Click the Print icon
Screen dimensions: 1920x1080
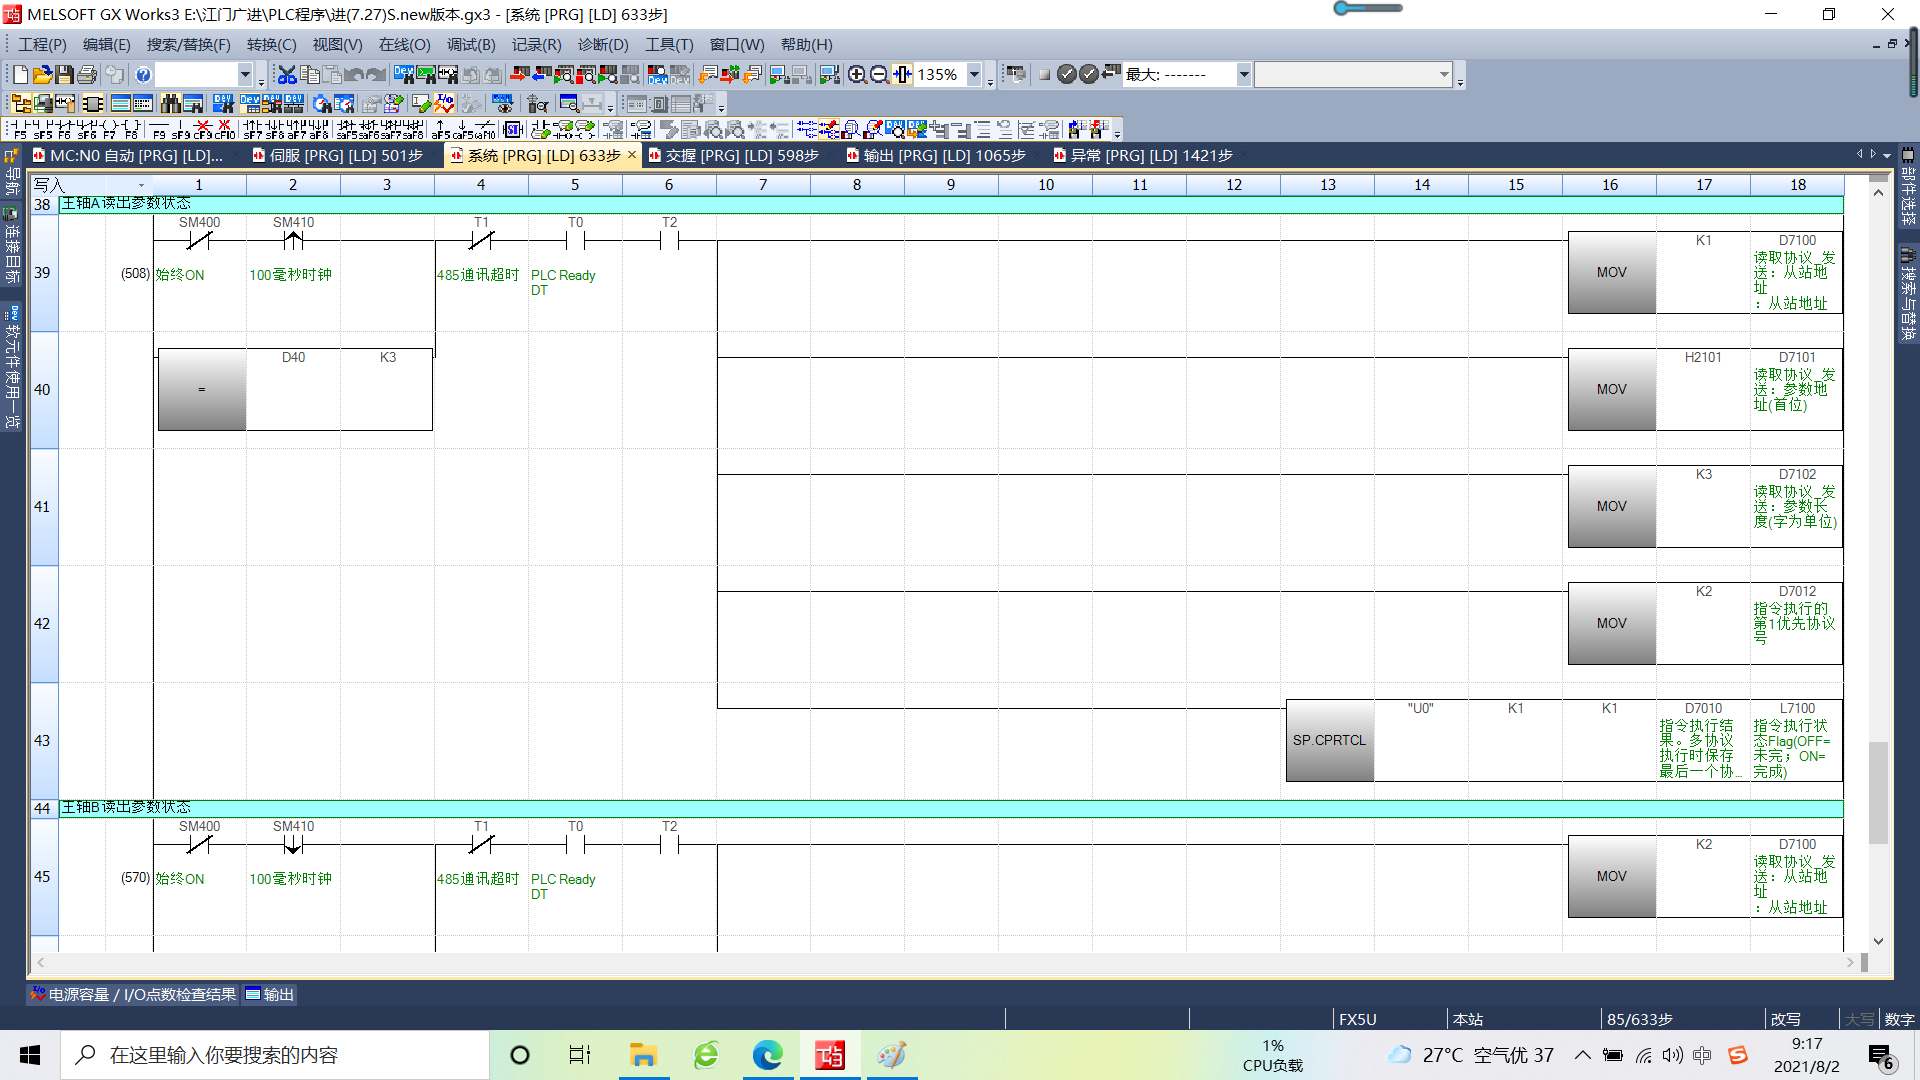pos(87,75)
